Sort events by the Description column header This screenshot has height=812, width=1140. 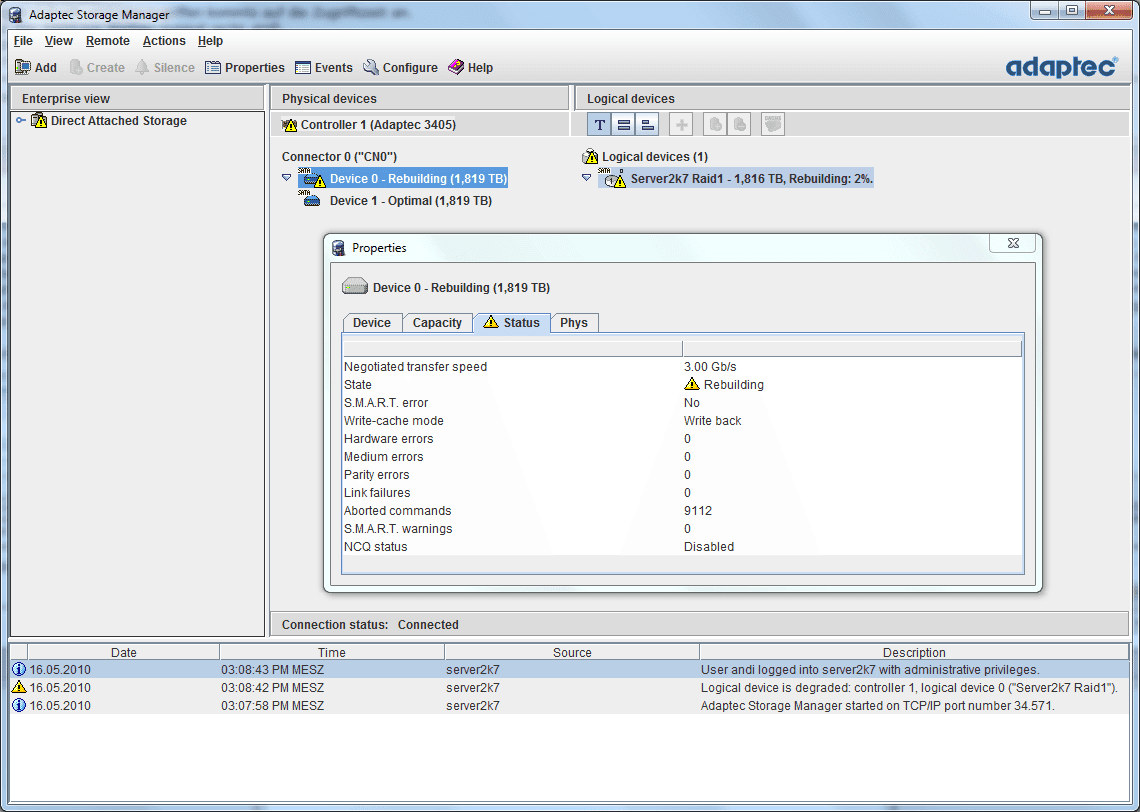click(x=914, y=652)
